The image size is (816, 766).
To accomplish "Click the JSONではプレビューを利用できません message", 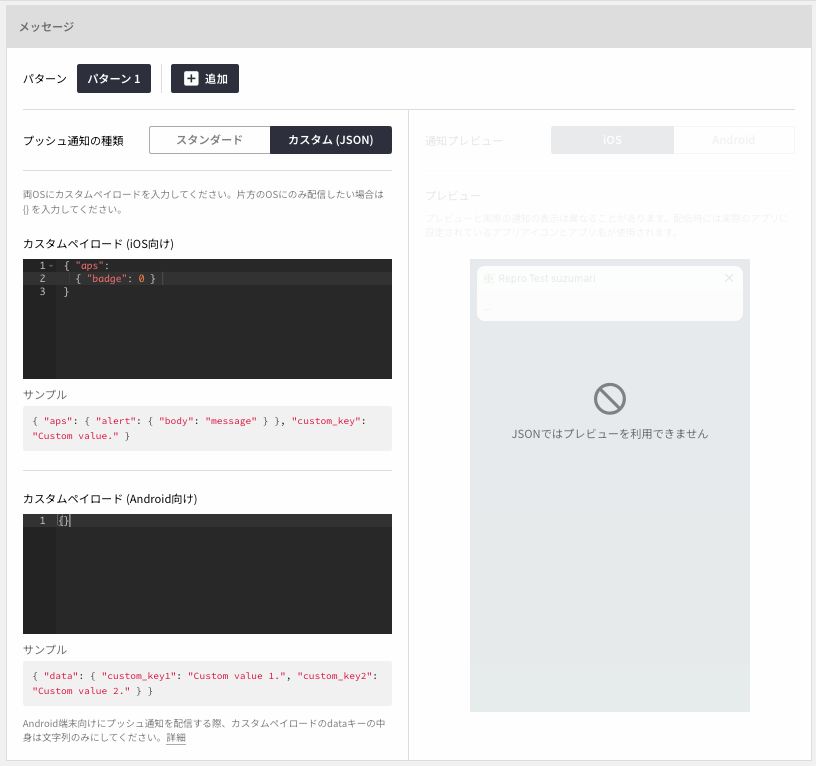I will [610, 434].
